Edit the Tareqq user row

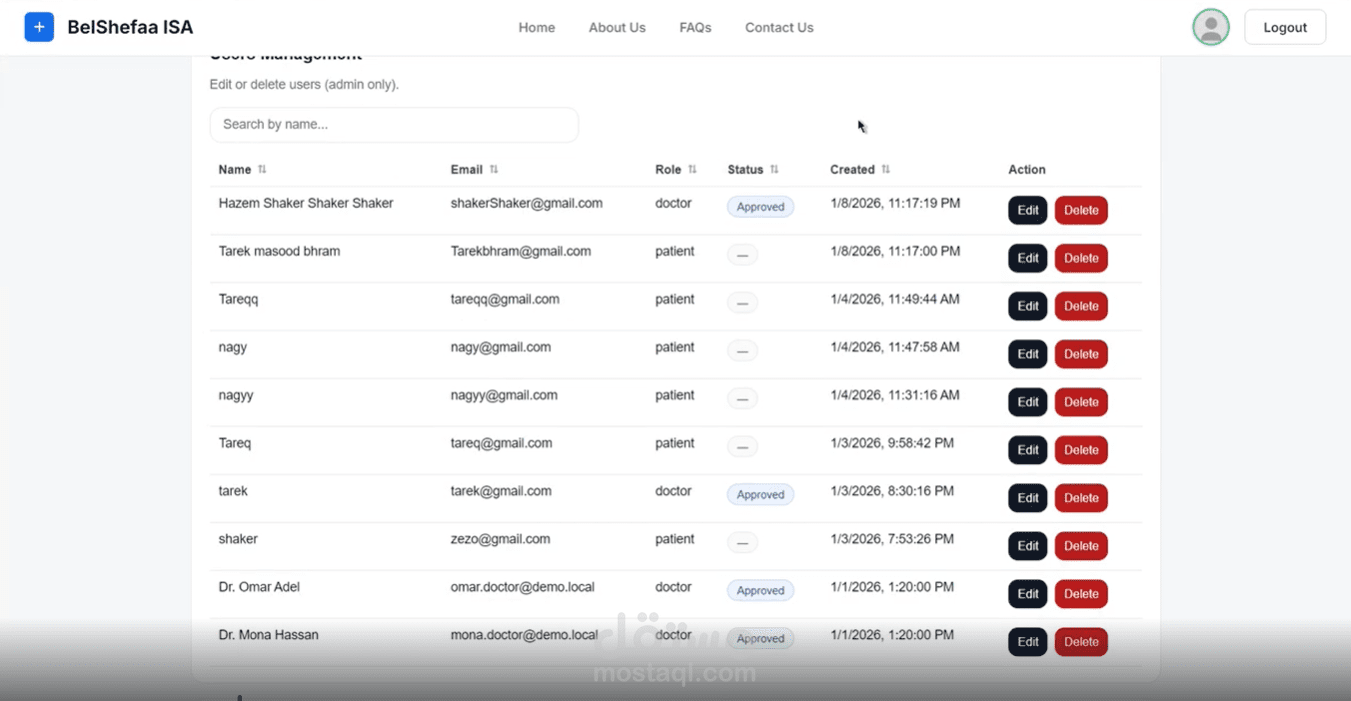(1028, 306)
